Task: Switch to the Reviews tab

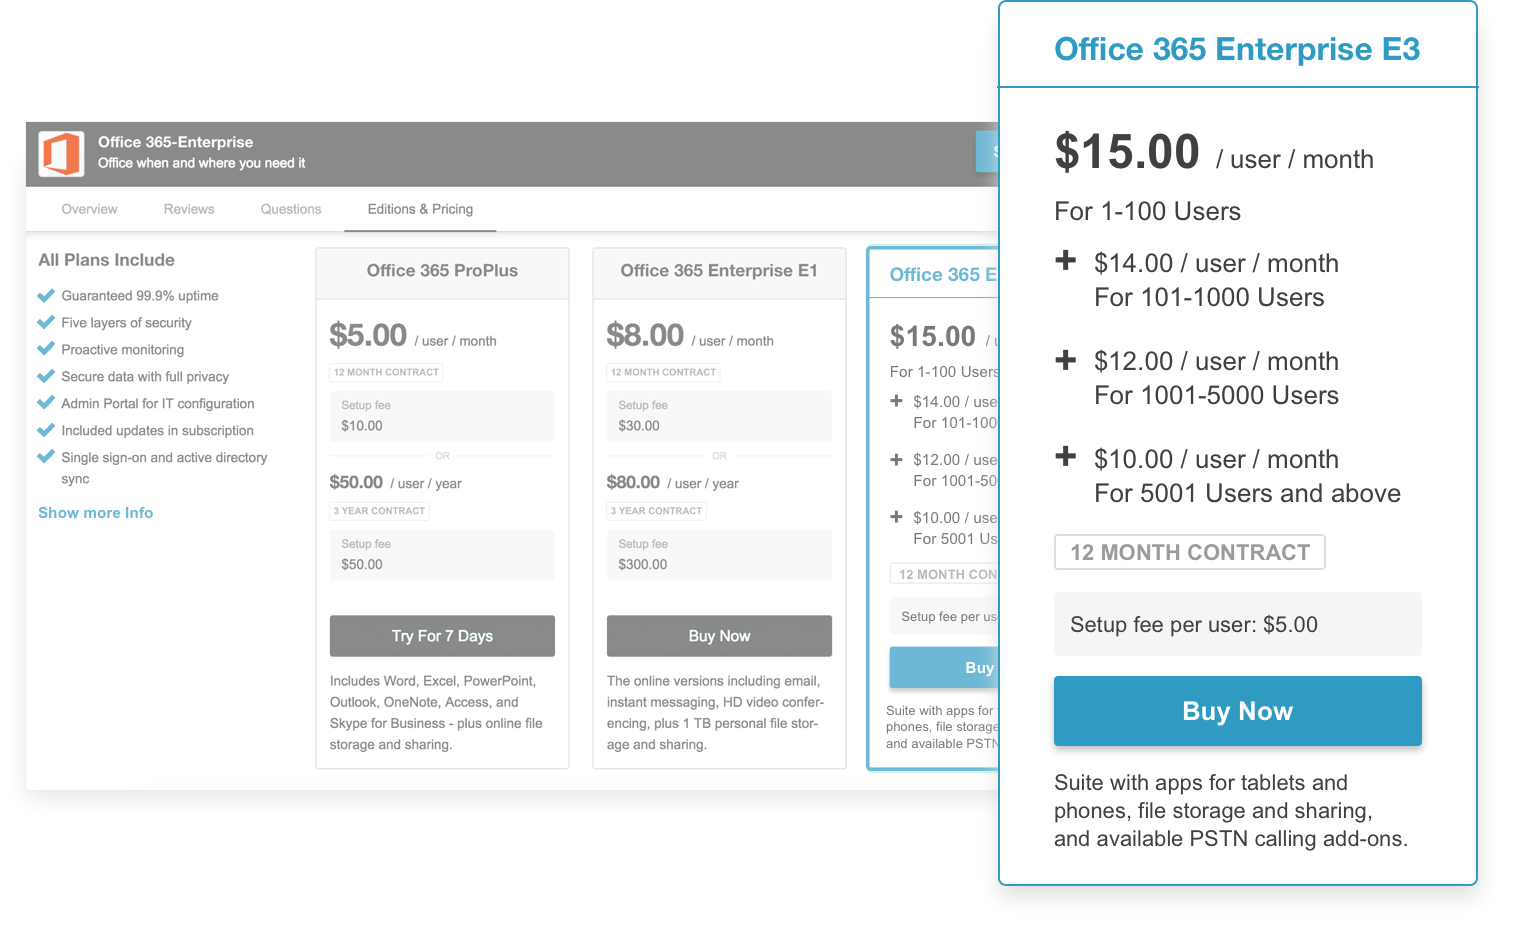Action: [x=189, y=209]
